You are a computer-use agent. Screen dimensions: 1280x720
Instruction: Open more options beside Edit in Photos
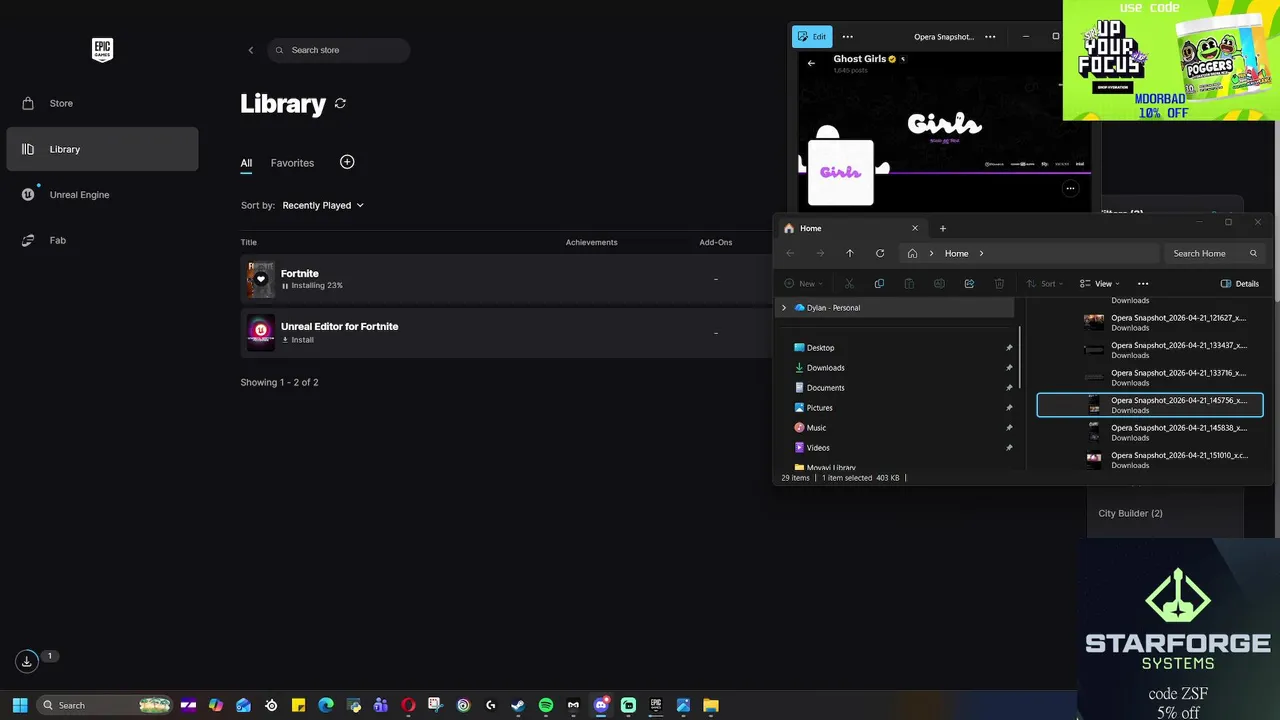tap(848, 37)
